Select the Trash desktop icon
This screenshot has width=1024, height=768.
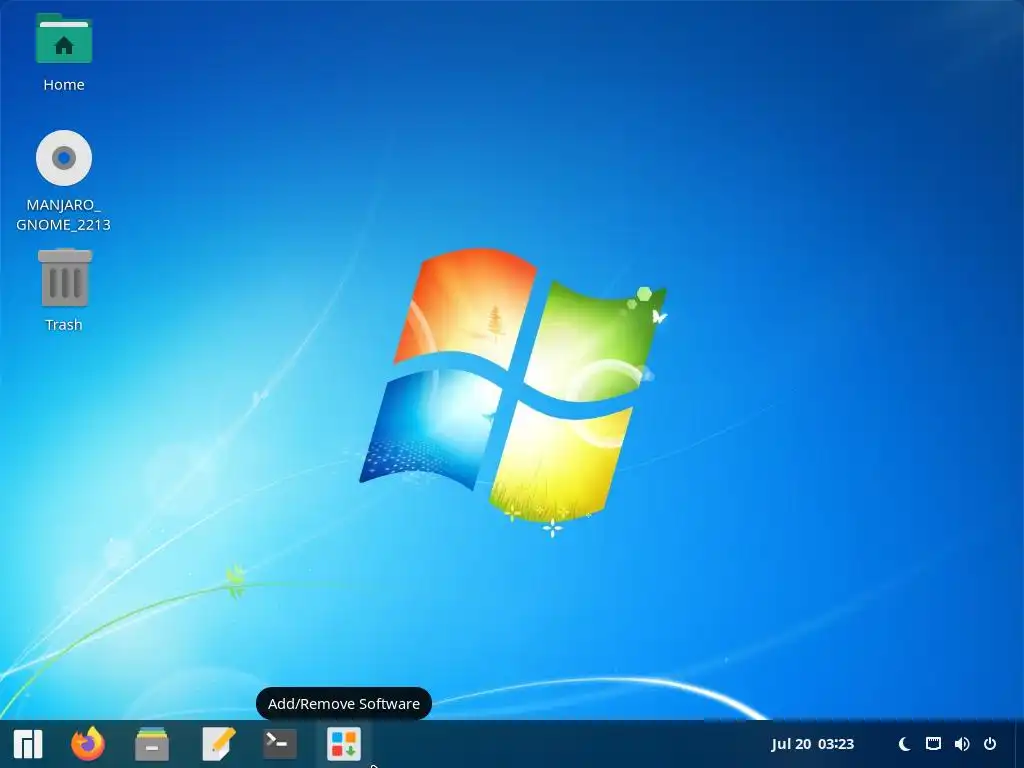[65, 278]
